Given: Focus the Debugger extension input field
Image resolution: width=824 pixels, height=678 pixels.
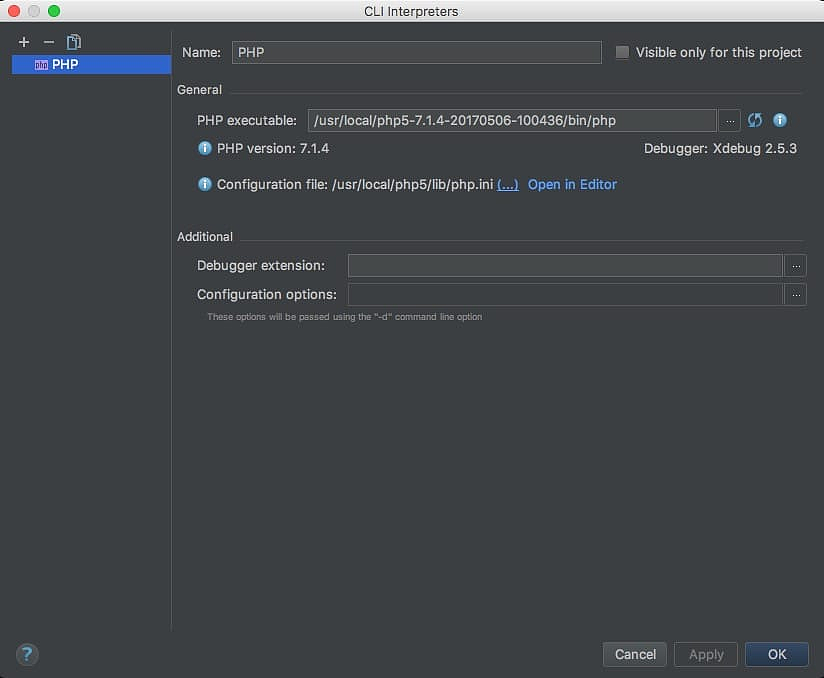Looking at the screenshot, I should 564,266.
